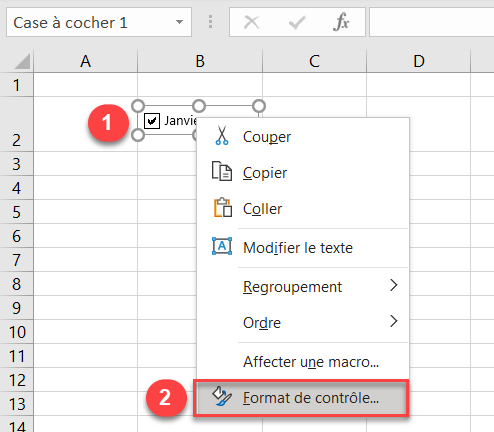Click the confirm checkmark in formula bar

point(297,23)
